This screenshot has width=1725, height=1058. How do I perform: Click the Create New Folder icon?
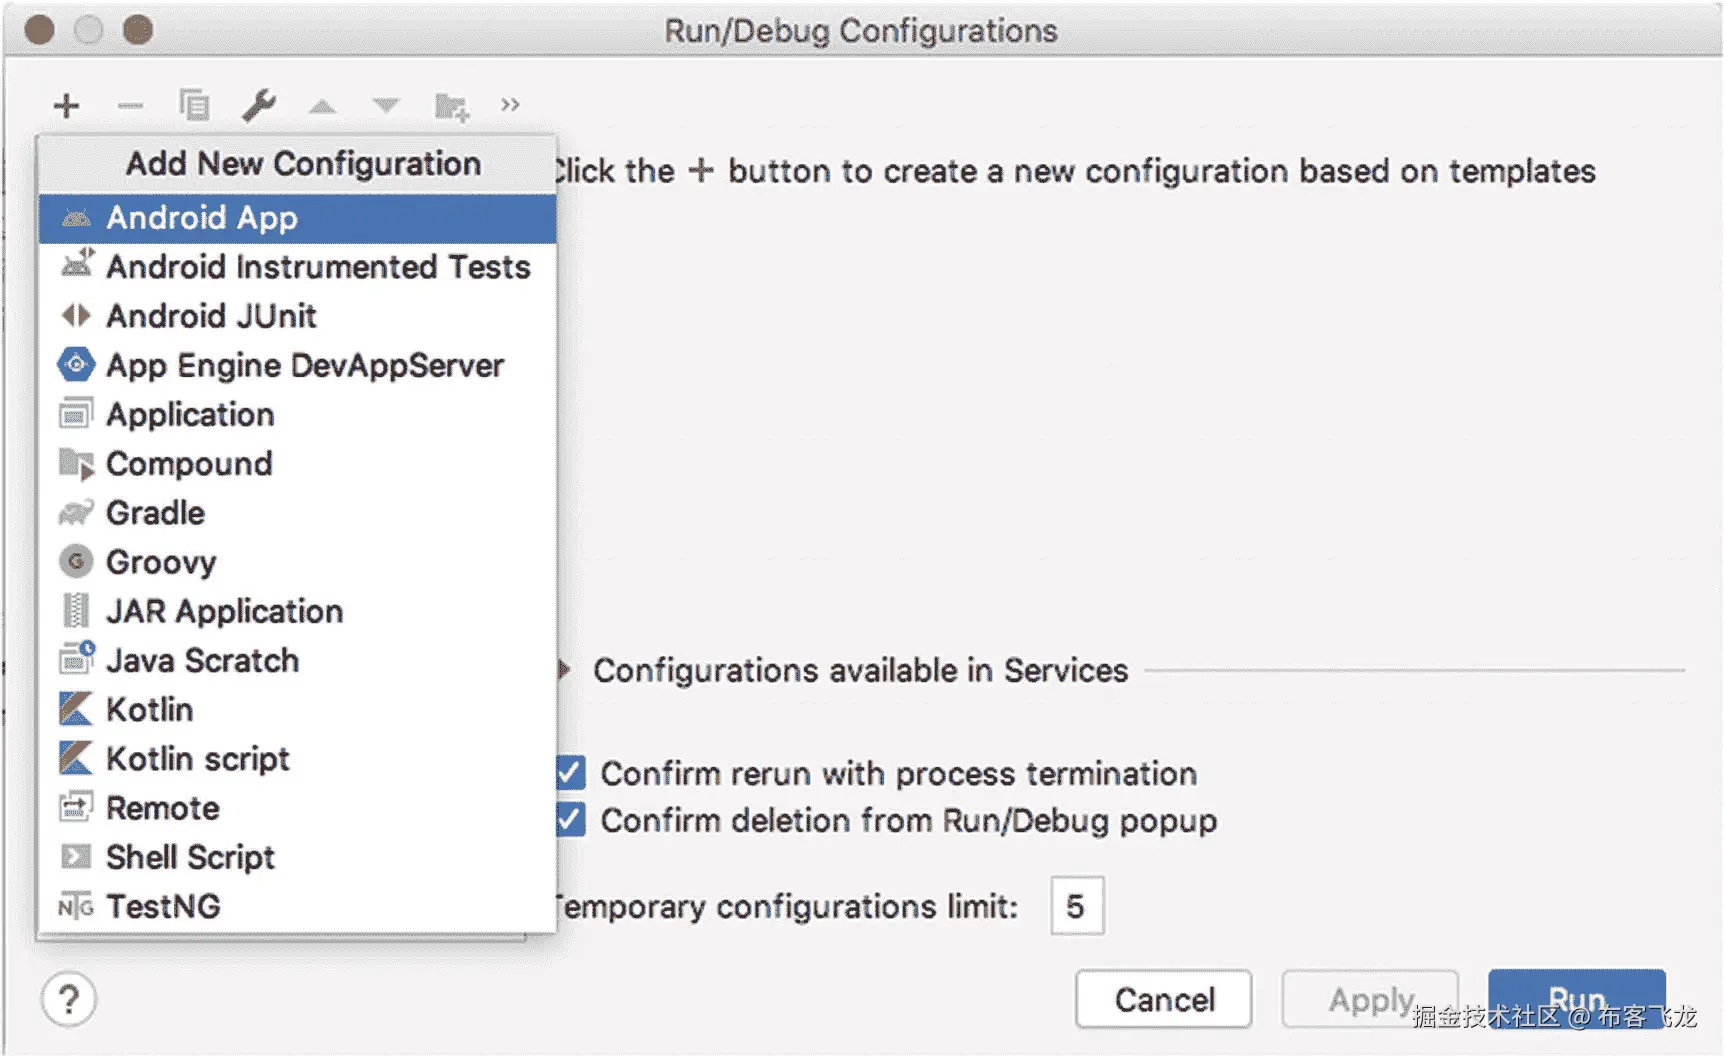point(451,106)
